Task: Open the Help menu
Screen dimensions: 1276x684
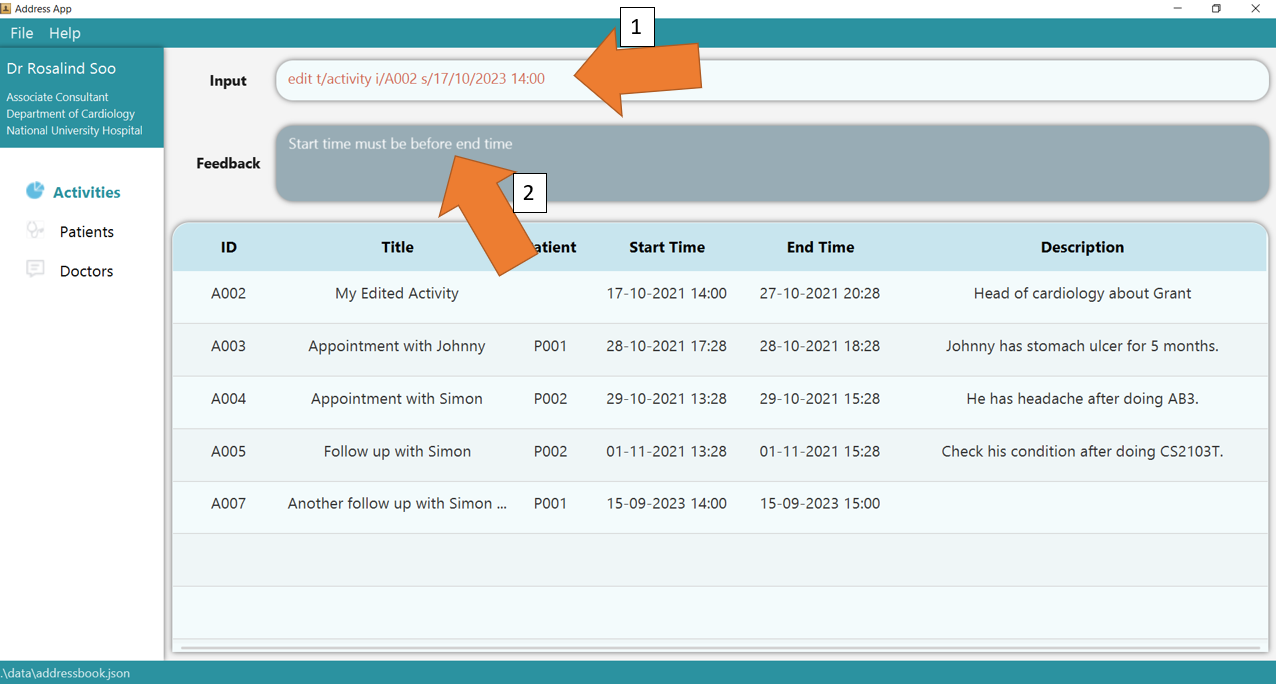Action: pyautogui.click(x=65, y=33)
